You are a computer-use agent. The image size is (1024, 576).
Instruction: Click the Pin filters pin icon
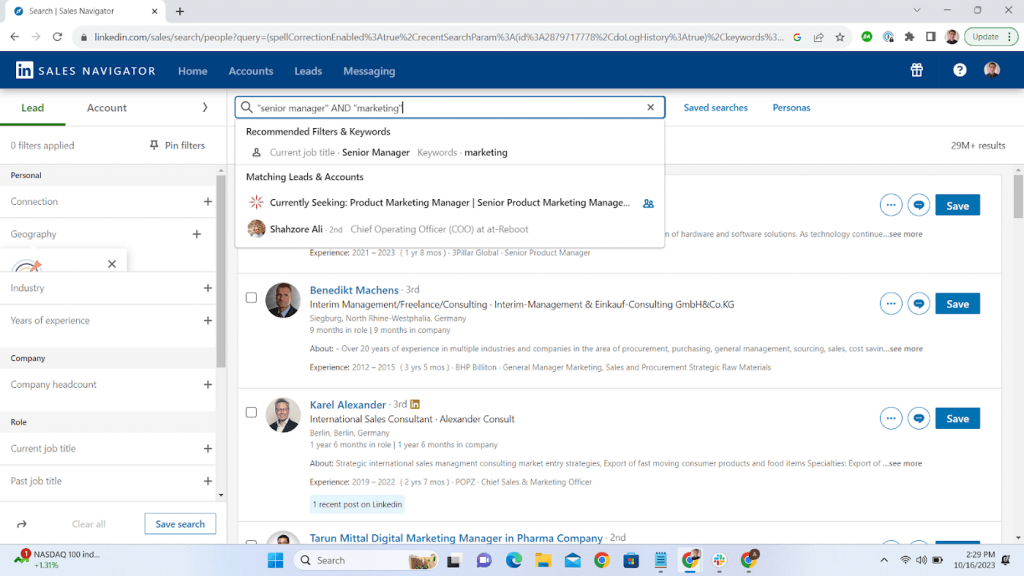[x=154, y=145]
